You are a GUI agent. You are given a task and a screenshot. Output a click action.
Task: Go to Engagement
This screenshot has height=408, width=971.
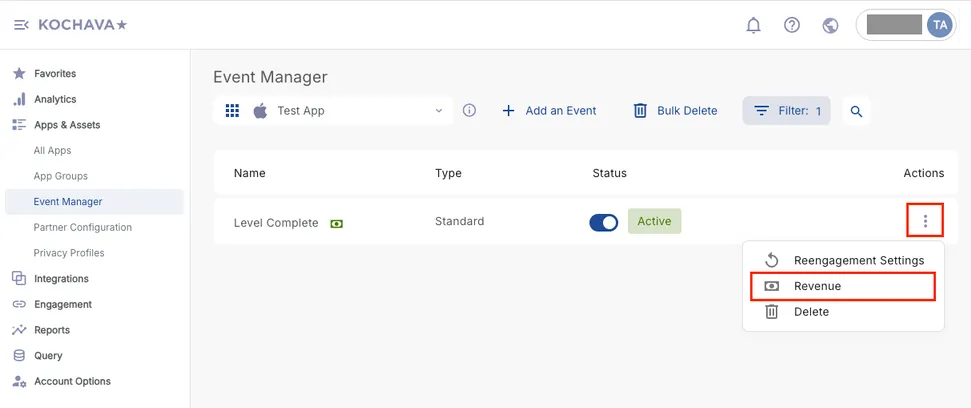[x=63, y=304]
